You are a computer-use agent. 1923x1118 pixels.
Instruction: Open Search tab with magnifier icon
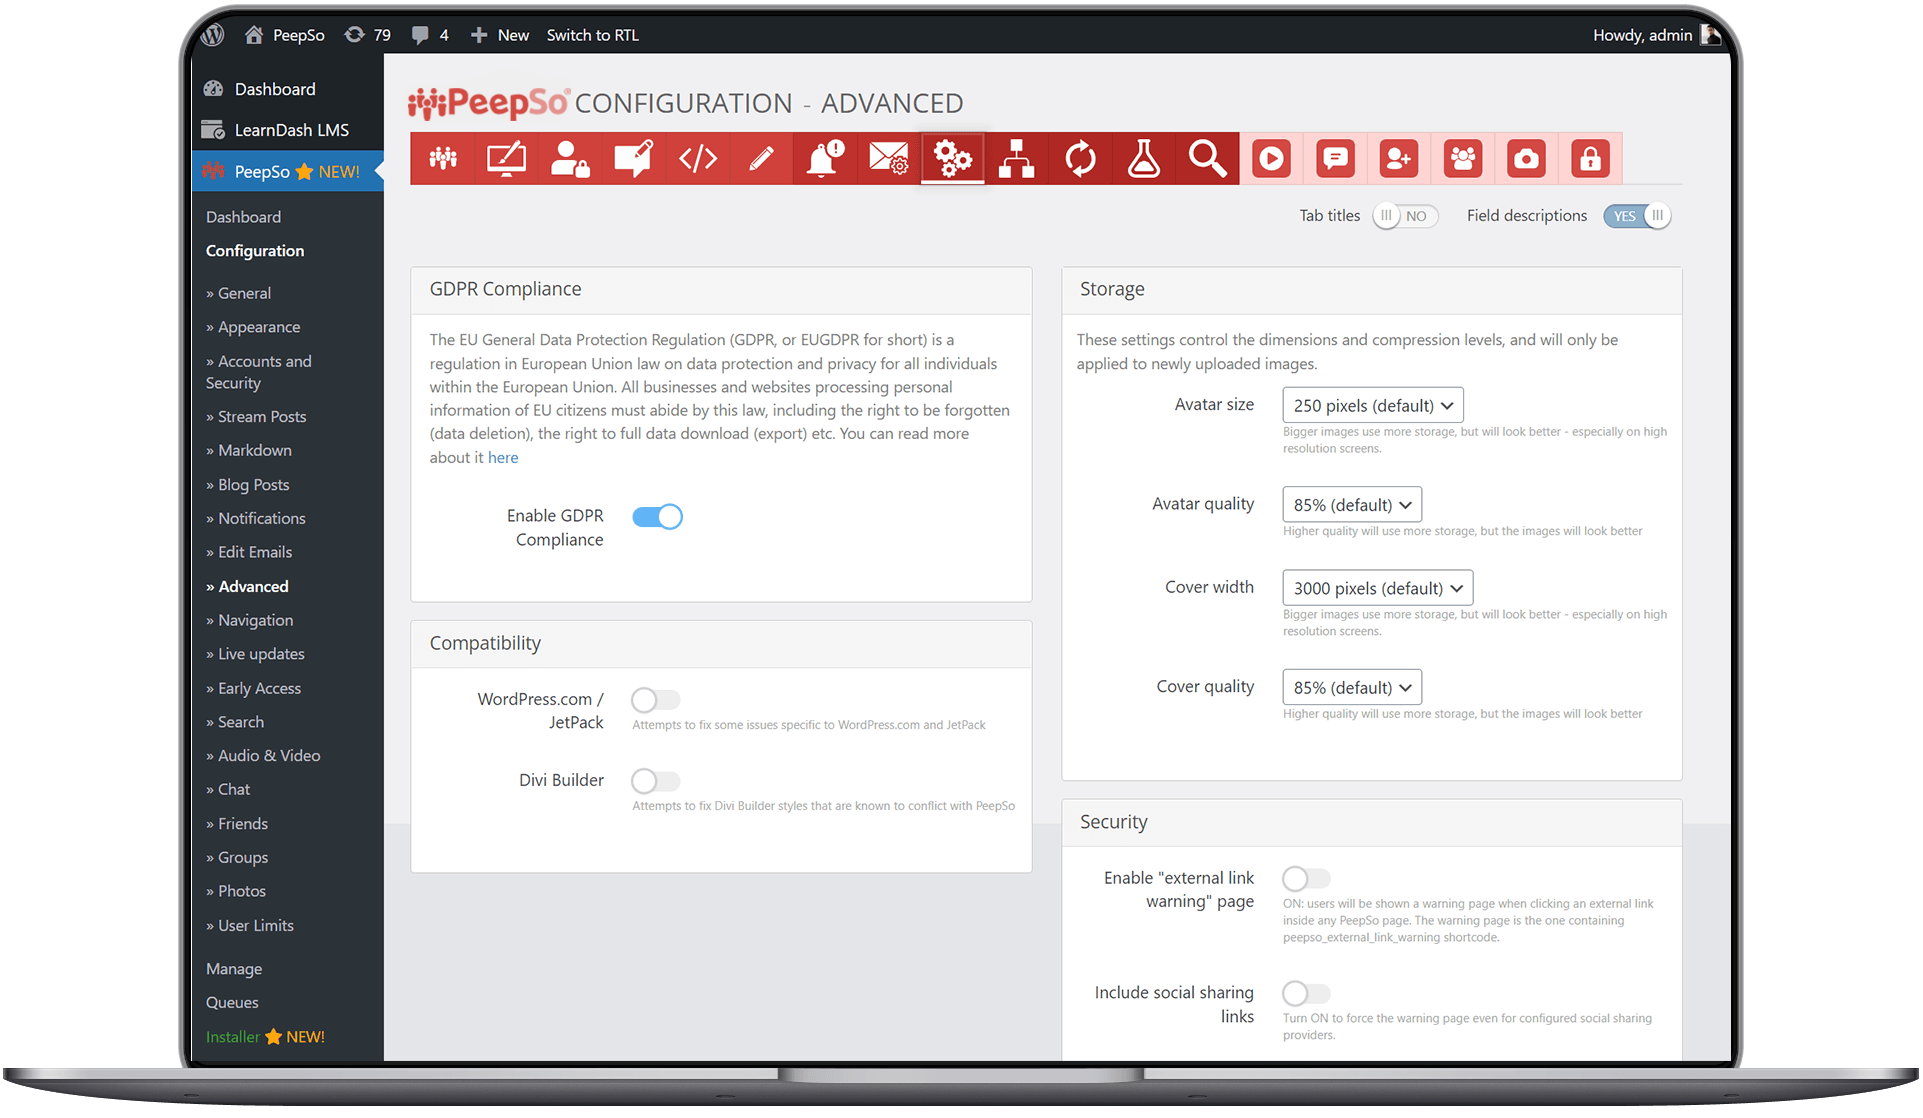point(1208,159)
